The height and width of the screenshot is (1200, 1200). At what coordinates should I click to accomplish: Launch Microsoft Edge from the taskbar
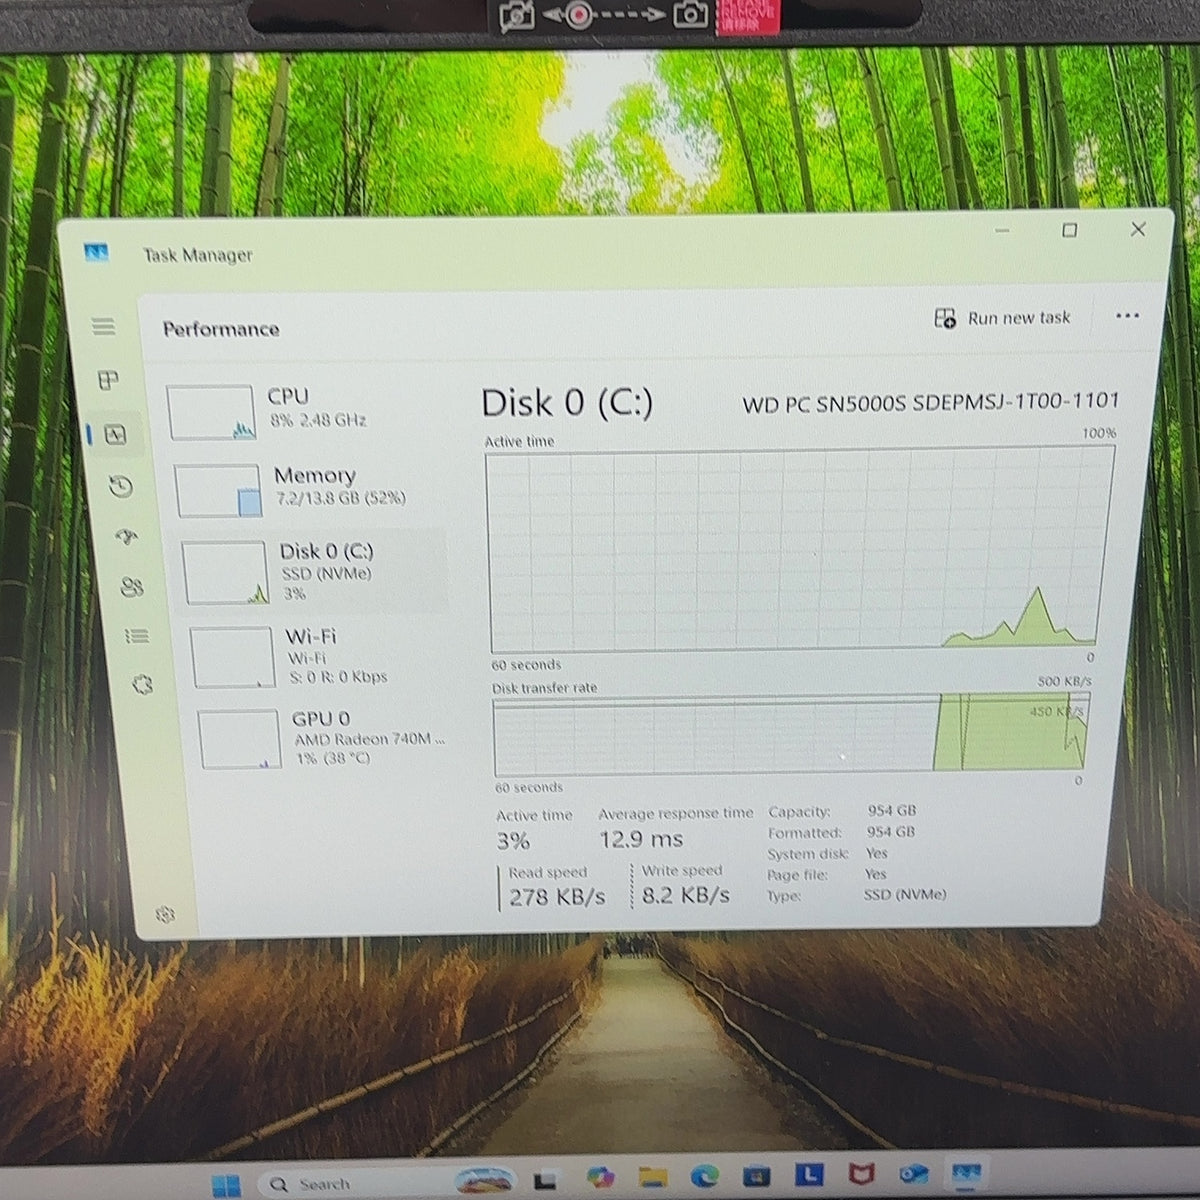(704, 1175)
